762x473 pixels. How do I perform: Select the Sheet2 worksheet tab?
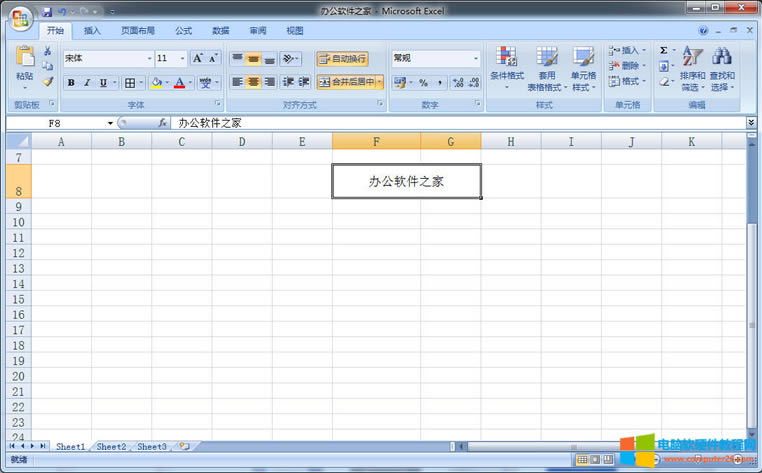pyautogui.click(x=111, y=446)
